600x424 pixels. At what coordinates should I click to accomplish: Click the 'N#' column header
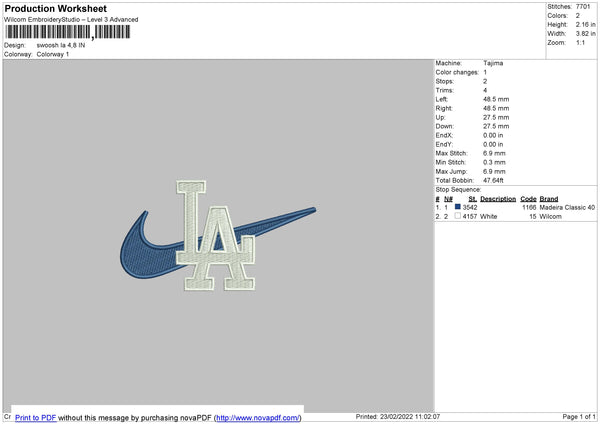[x=448, y=199]
